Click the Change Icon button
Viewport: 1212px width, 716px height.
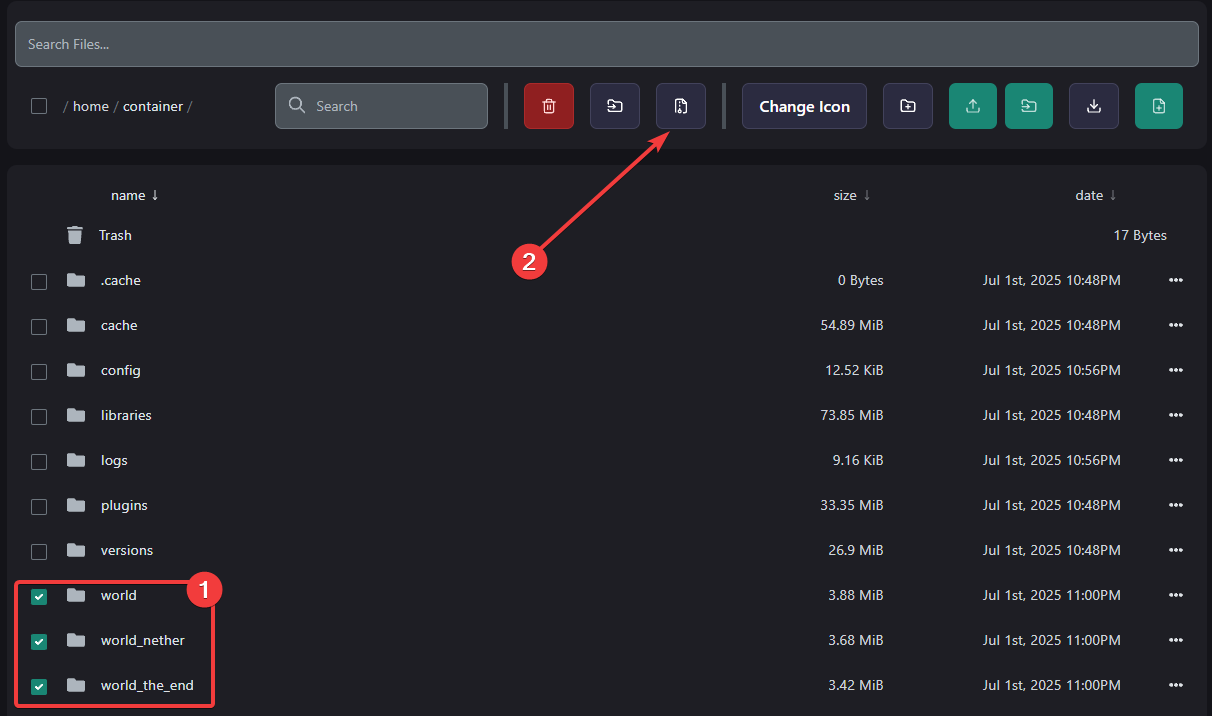pyautogui.click(x=805, y=106)
